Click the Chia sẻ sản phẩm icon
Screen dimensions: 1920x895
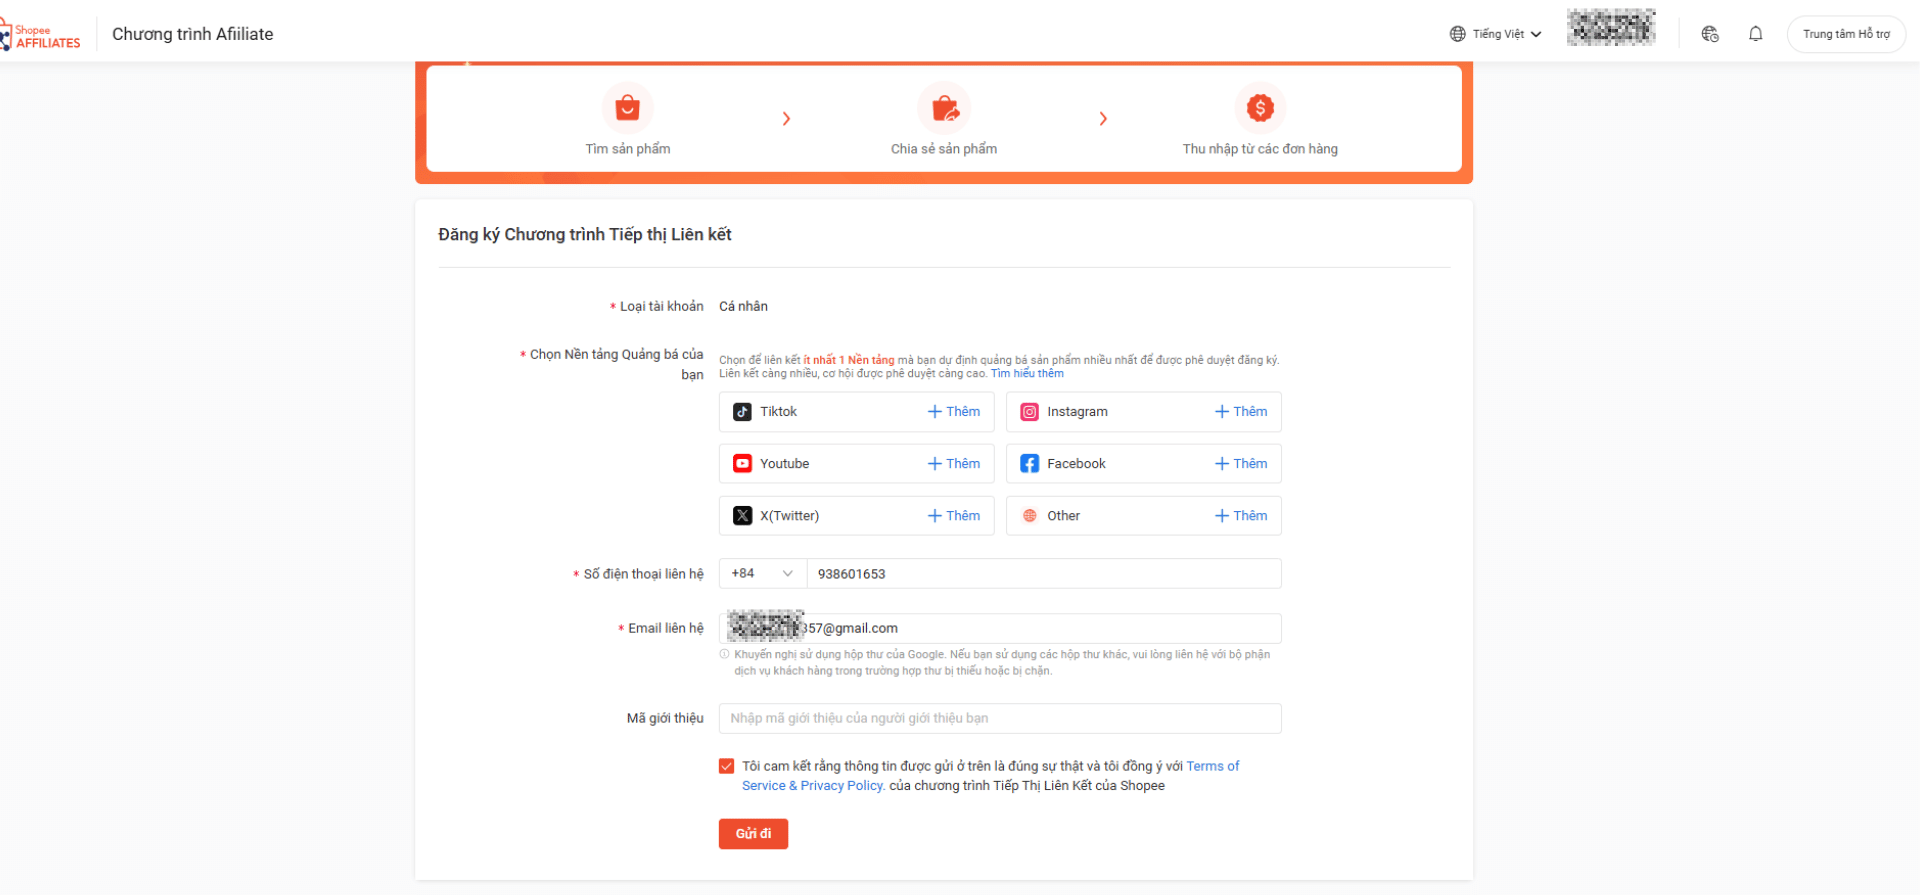point(944,108)
